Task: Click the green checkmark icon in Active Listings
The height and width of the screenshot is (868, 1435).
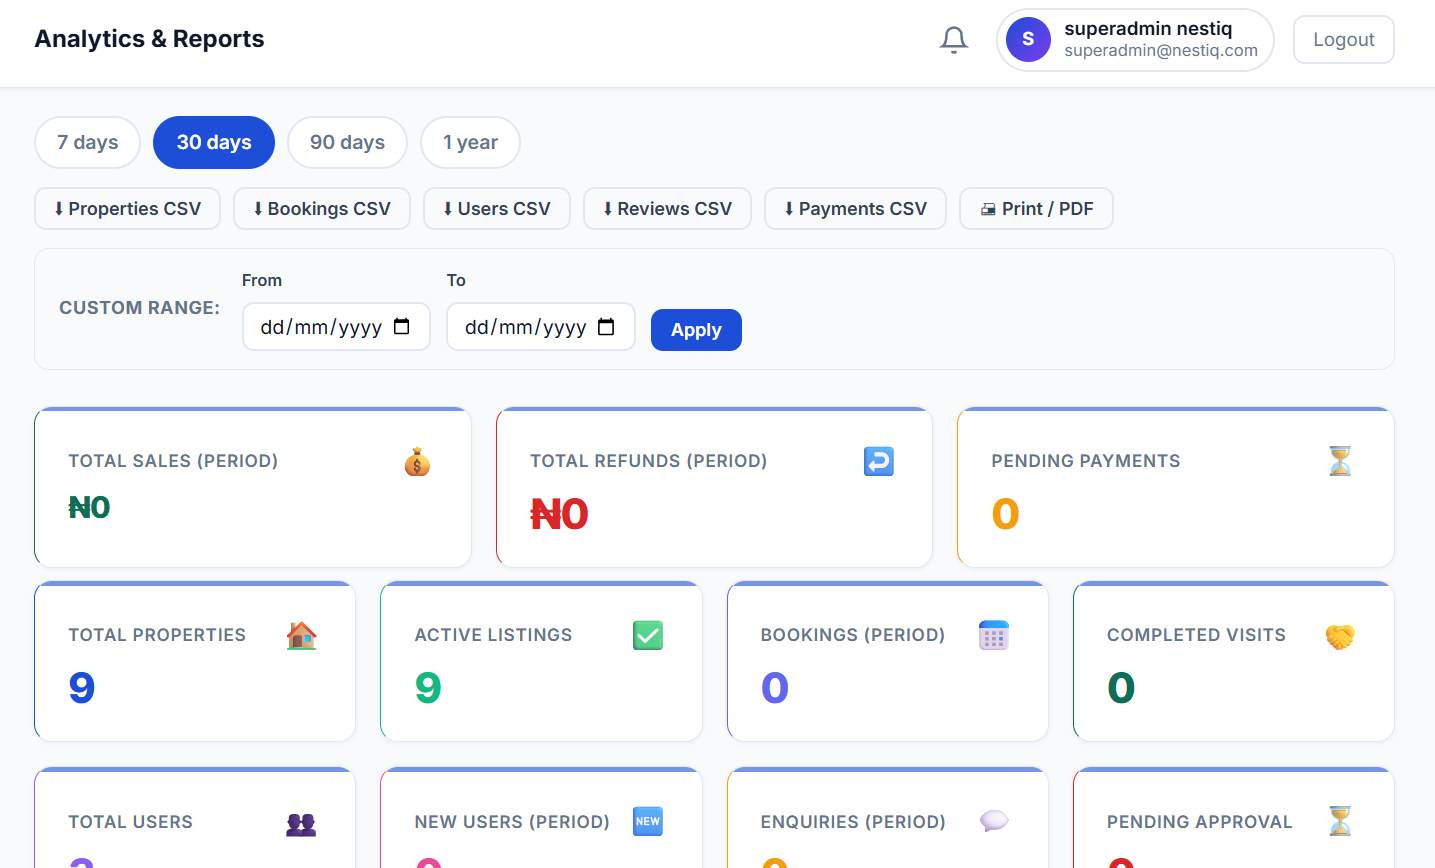Action: point(648,635)
